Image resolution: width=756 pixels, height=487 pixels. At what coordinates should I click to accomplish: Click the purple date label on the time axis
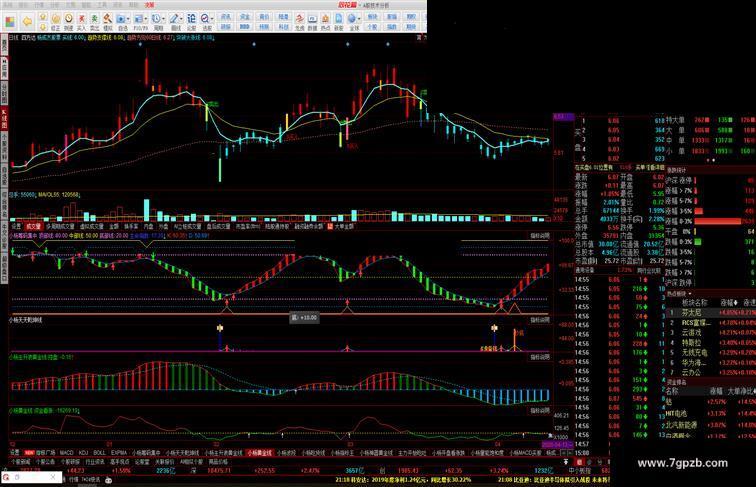[558, 444]
